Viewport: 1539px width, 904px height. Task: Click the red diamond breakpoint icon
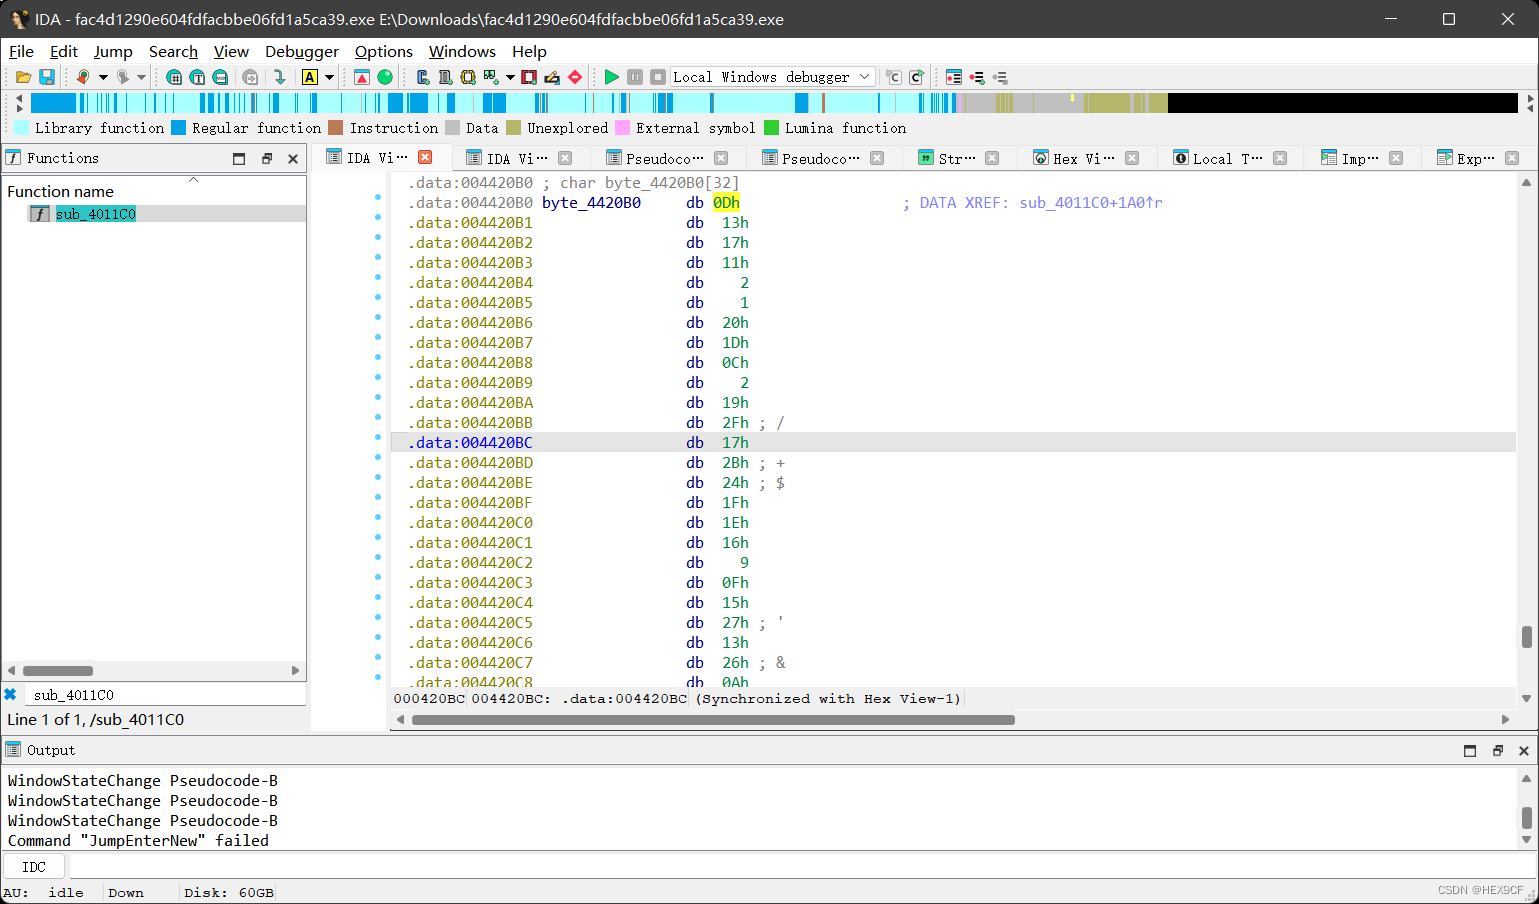click(574, 77)
